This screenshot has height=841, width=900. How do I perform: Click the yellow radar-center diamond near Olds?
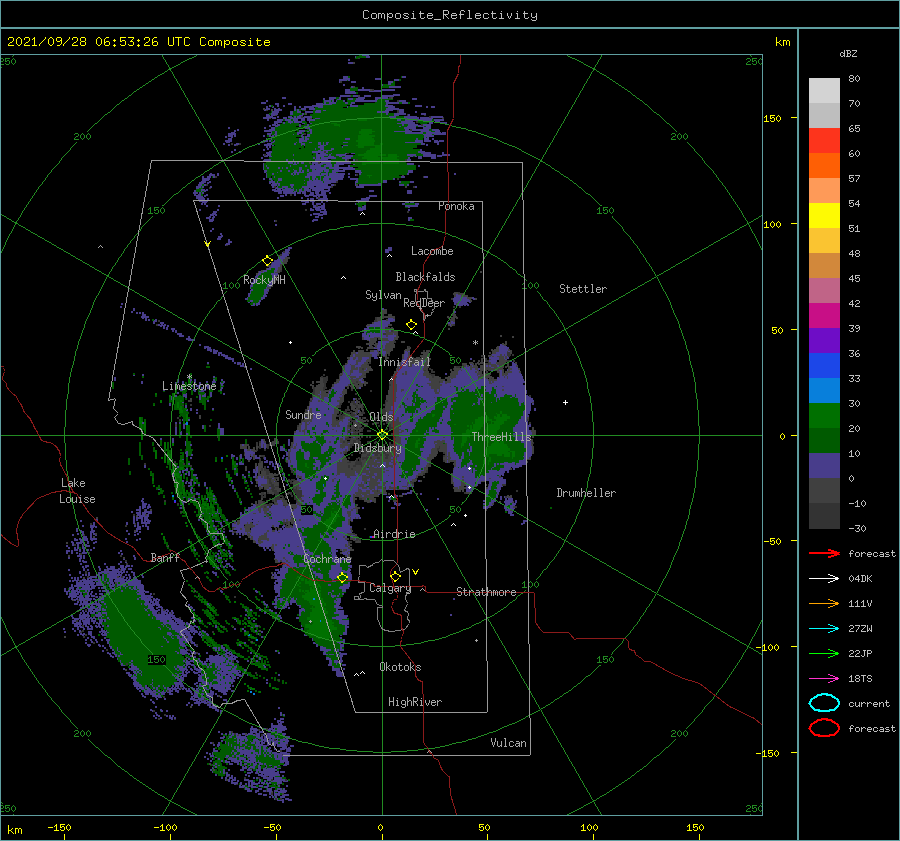pyautogui.click(x=382, y=435)
